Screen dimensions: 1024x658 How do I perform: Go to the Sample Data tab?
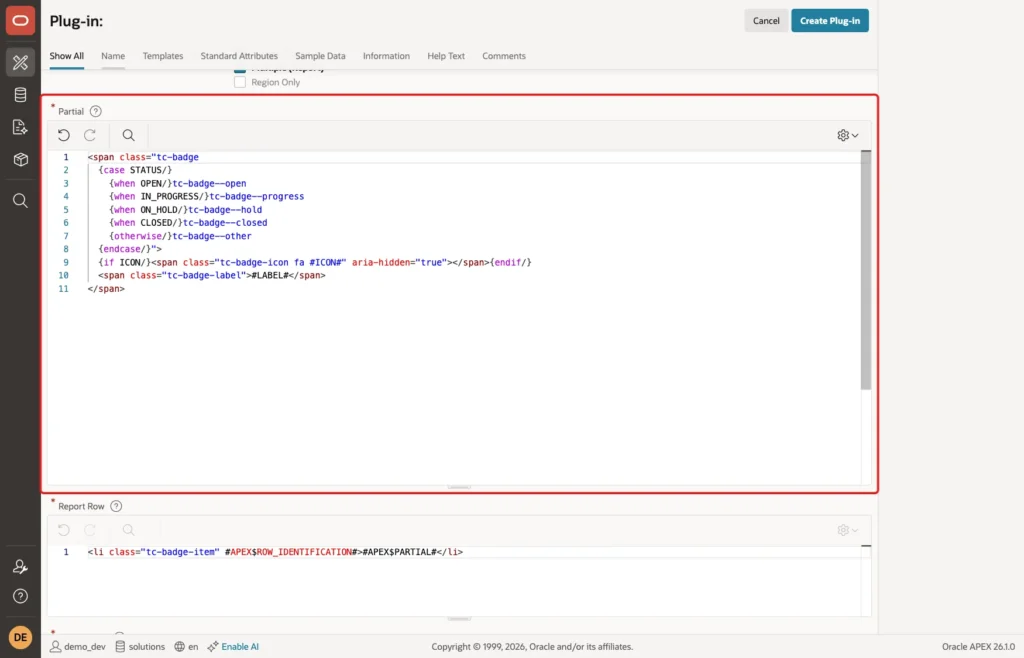pos(320,56)
